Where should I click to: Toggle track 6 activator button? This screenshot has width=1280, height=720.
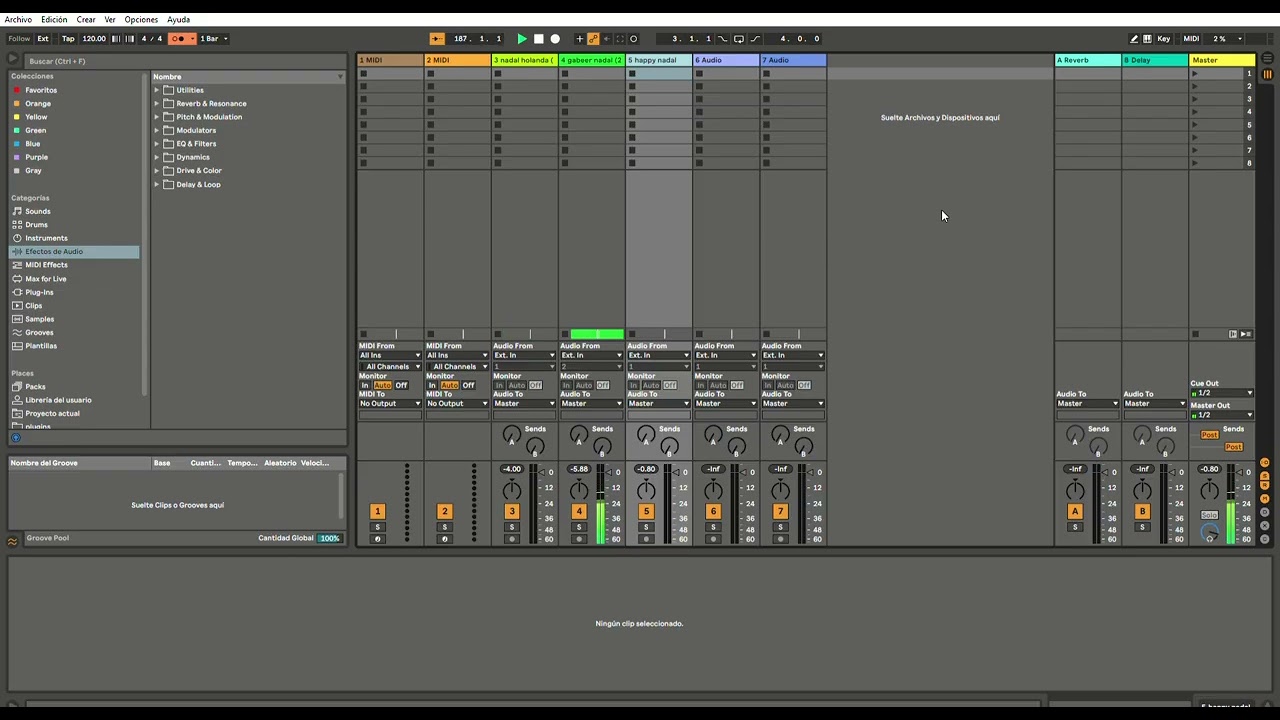(713, 511)
